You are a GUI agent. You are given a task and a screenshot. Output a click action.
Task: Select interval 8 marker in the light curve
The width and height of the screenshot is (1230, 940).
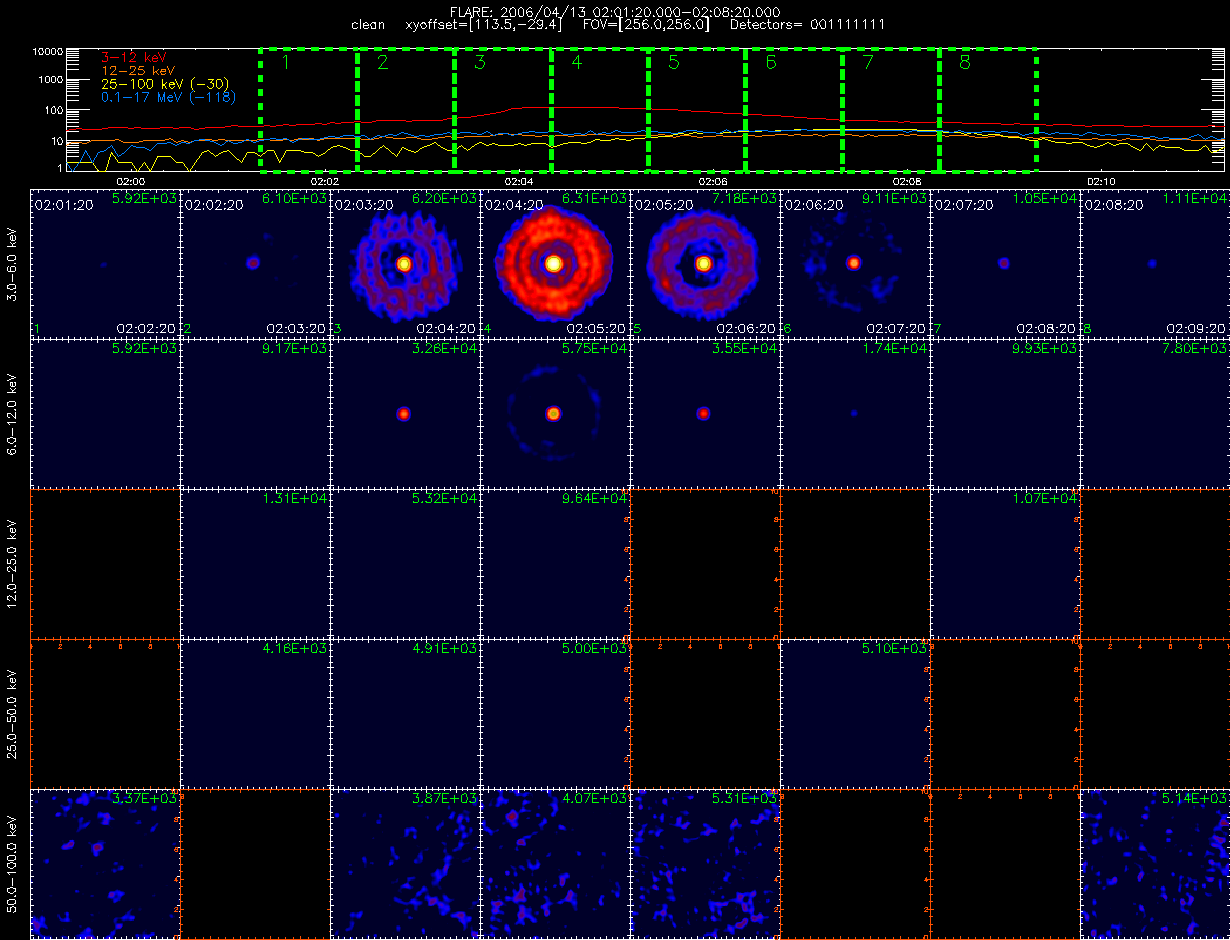[964, 63]
